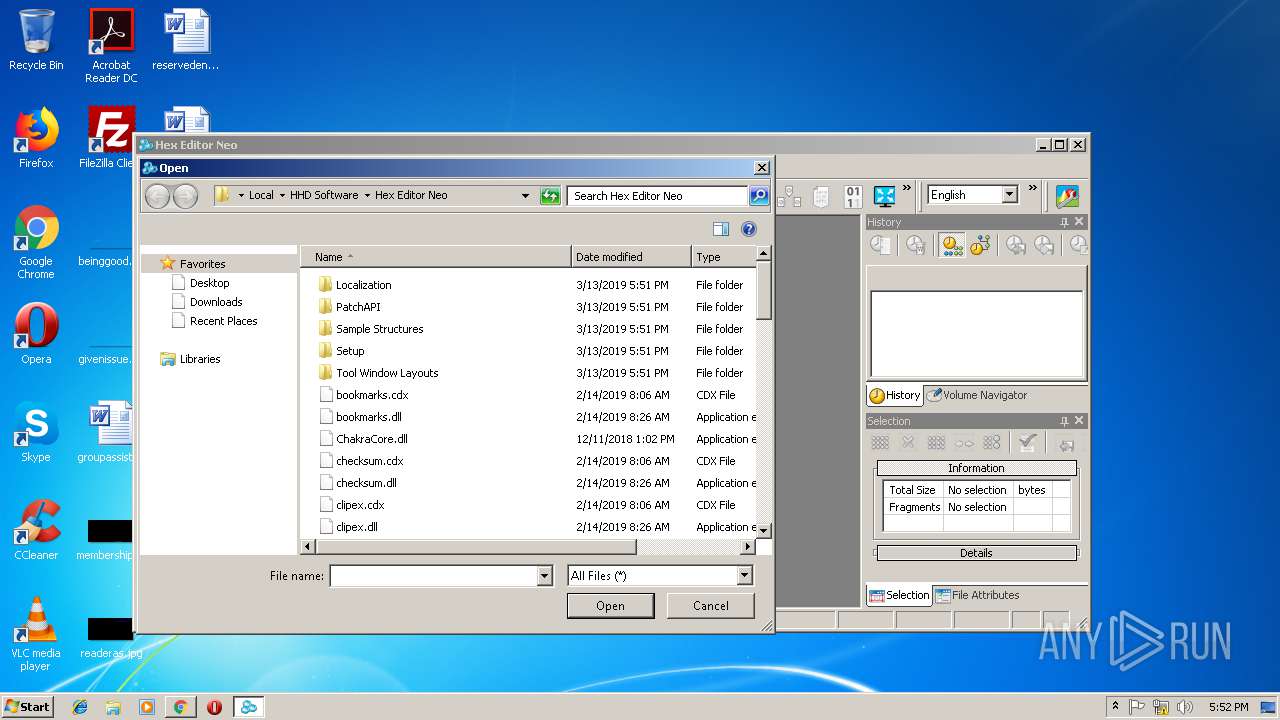Screen dimensions: 1280x720
Task: Click the structure diagram toolbar icon in Hex Editor Neo
Action: click(x=789, y=196)
